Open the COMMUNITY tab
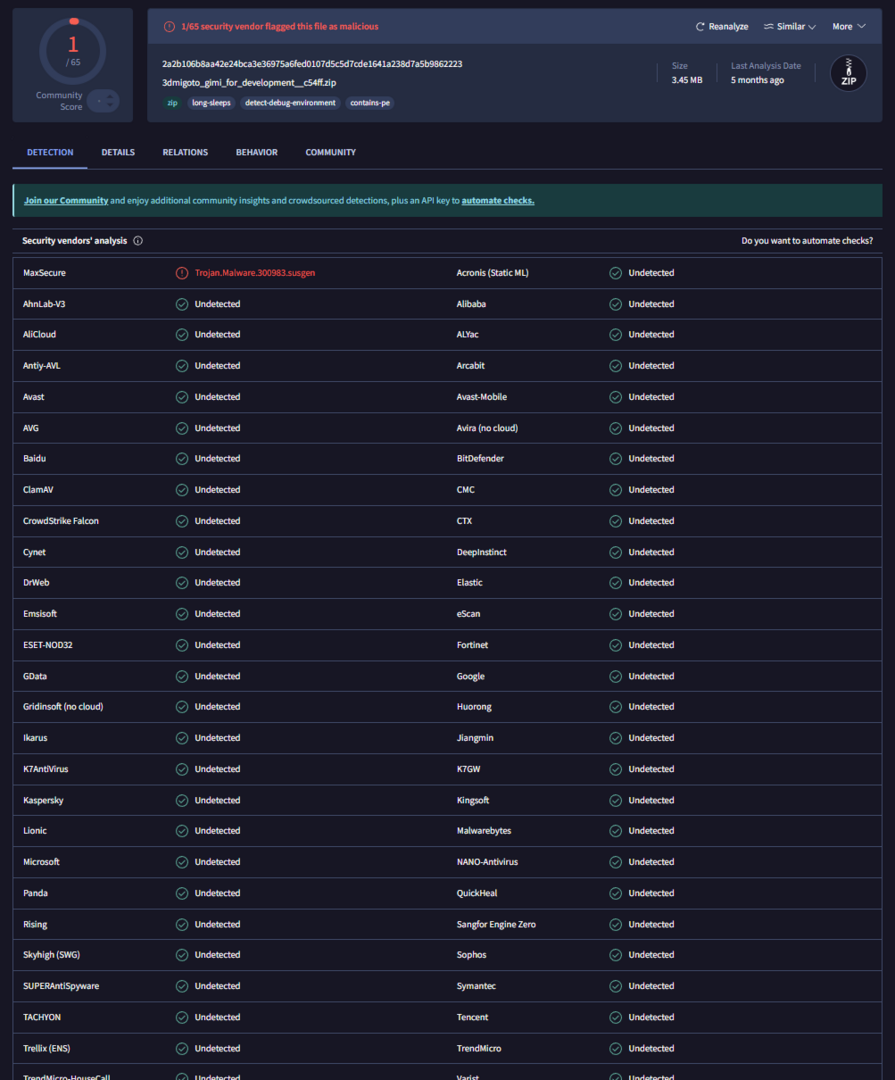The image size is (895, 1080). 331,152
